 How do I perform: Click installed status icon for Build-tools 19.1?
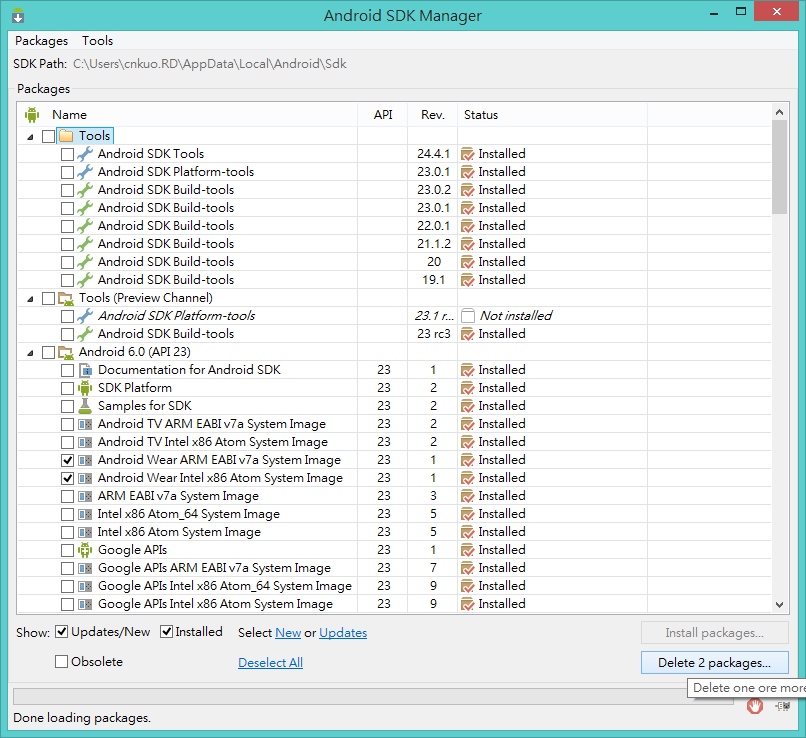(467, 280)
